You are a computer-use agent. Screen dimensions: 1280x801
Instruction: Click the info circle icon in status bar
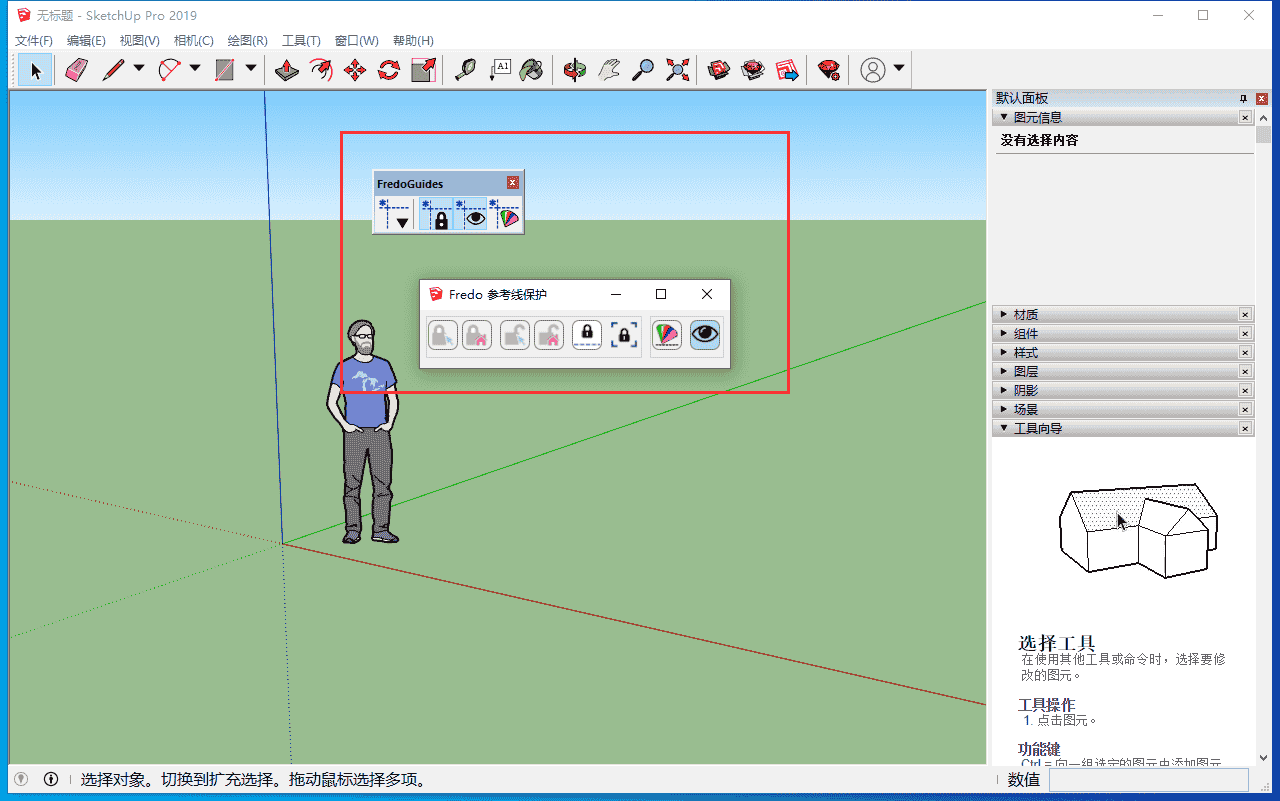[51, 779]
